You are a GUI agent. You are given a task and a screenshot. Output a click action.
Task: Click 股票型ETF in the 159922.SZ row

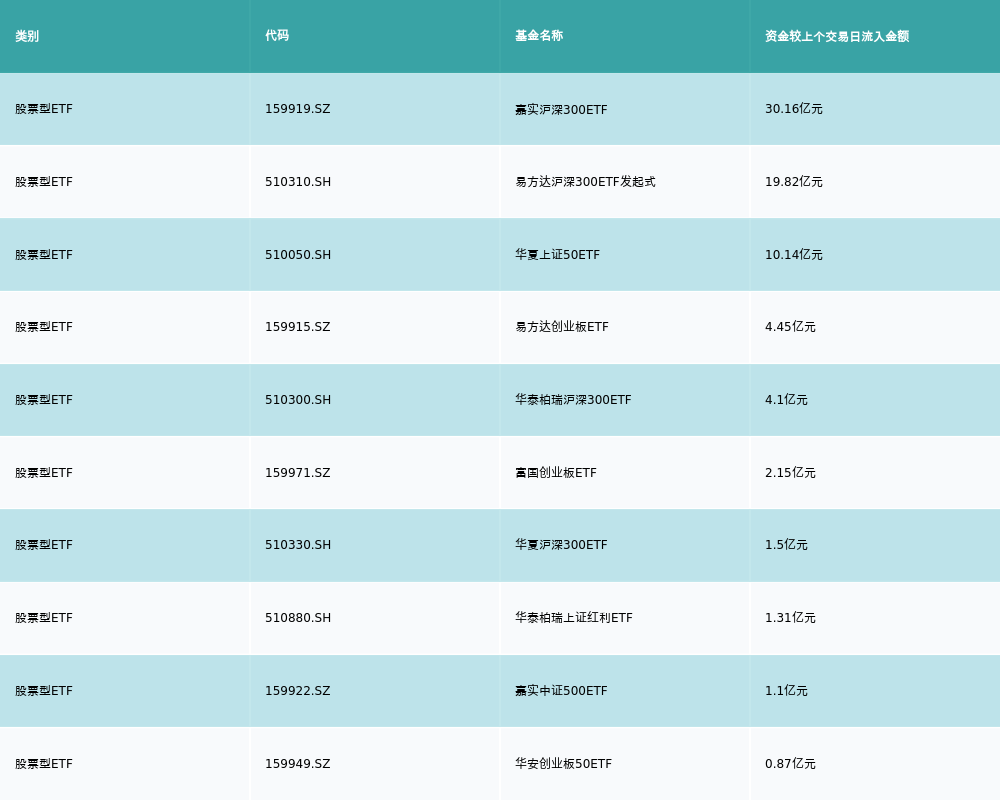[44, 691]
